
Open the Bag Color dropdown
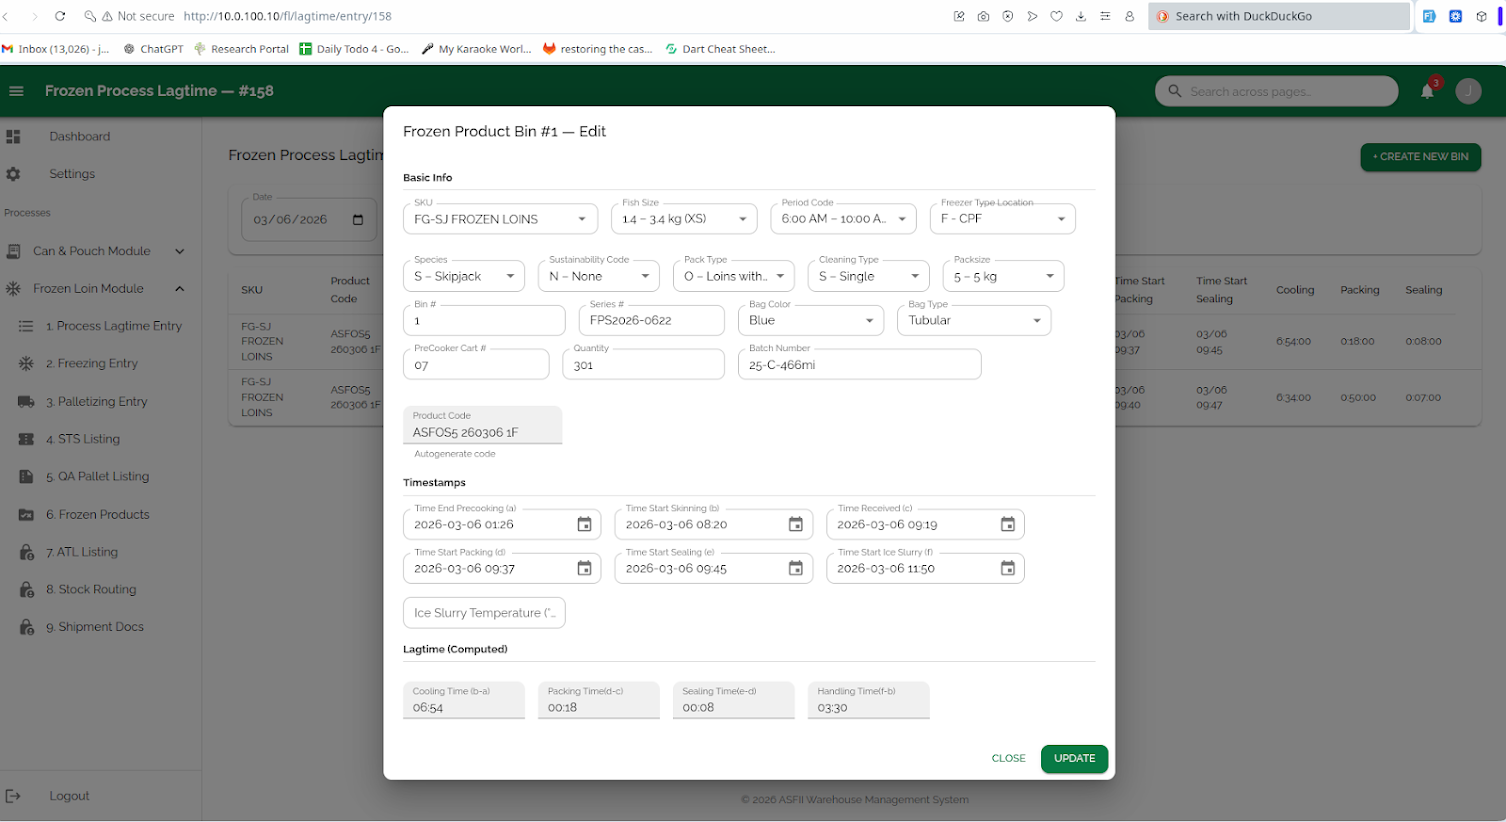tap(811, 320)
